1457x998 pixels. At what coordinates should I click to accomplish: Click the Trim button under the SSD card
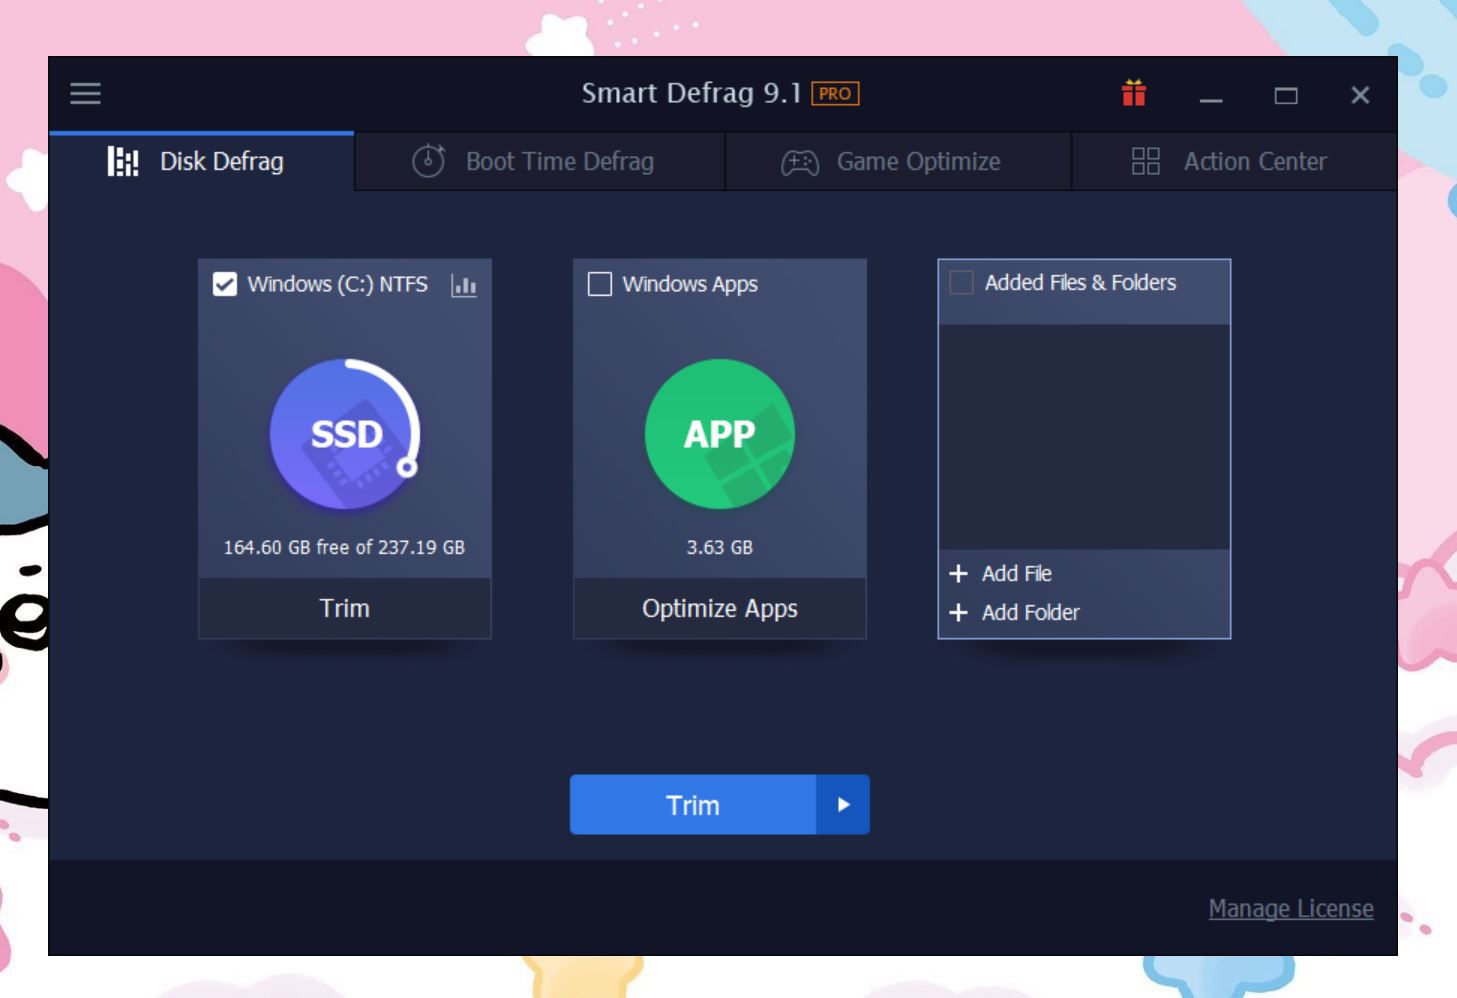[345, 608]
